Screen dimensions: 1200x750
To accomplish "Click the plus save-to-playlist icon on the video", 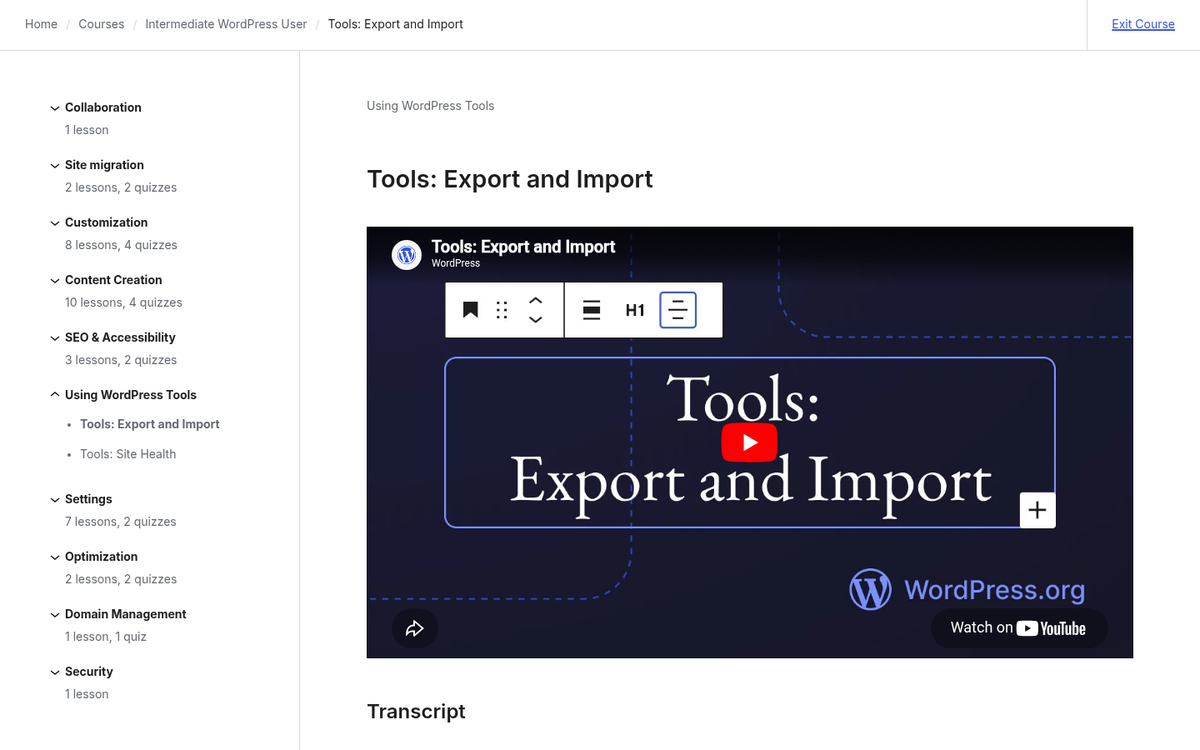I will coord(1037,510).
